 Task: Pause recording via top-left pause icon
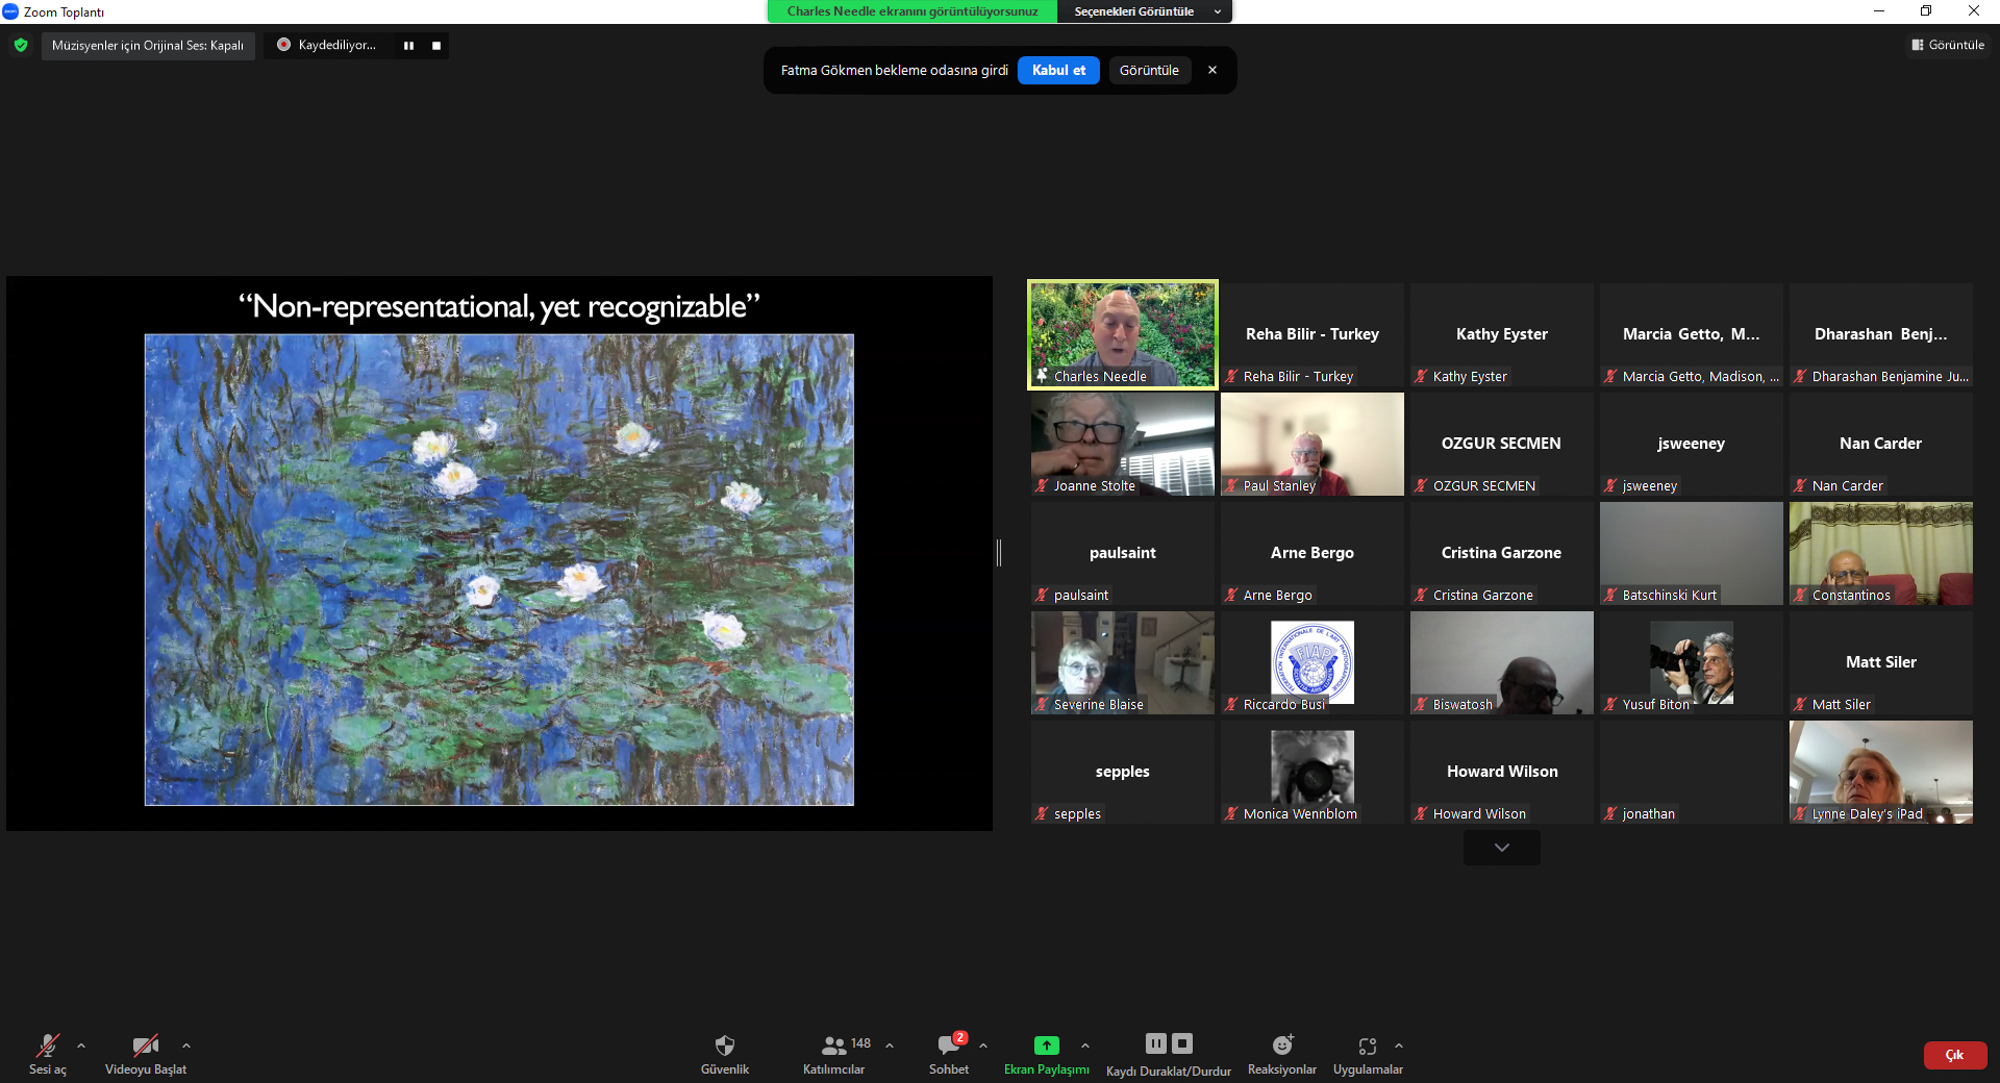click(x=409, y=45)
